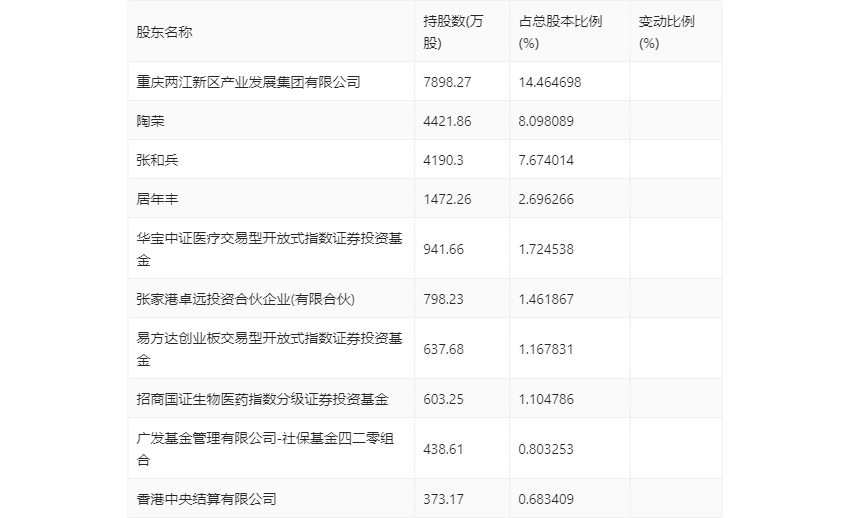Click the 持股数(万股) column header

click(453, 32)
